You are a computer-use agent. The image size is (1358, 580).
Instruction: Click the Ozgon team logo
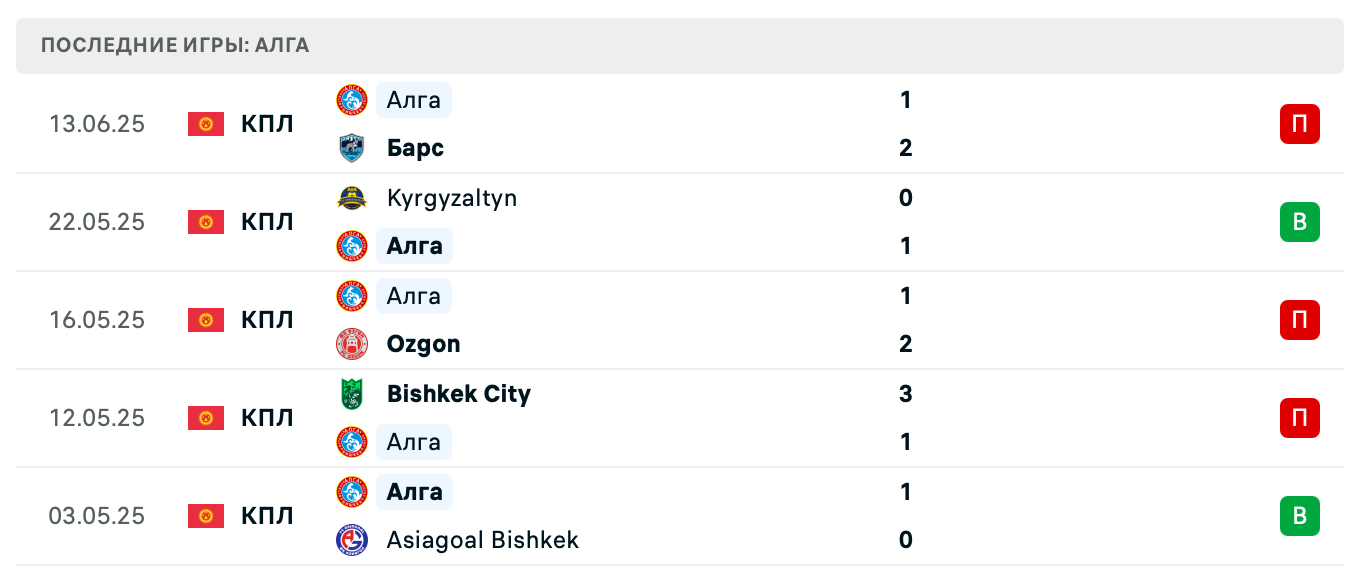(x=352, y=344)
